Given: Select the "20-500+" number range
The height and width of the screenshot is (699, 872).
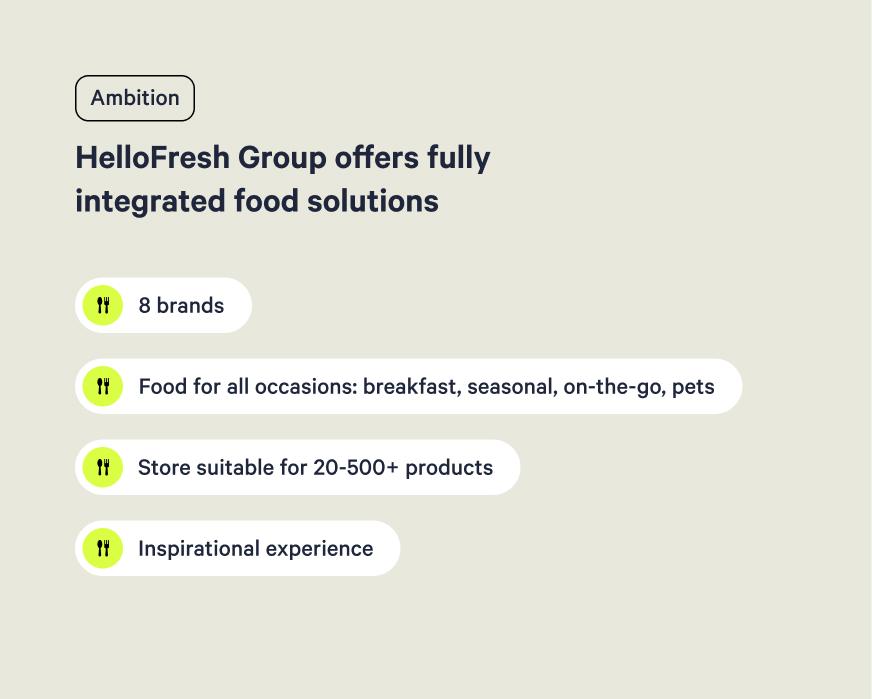Looking at the screenshot, I should 356,468.
